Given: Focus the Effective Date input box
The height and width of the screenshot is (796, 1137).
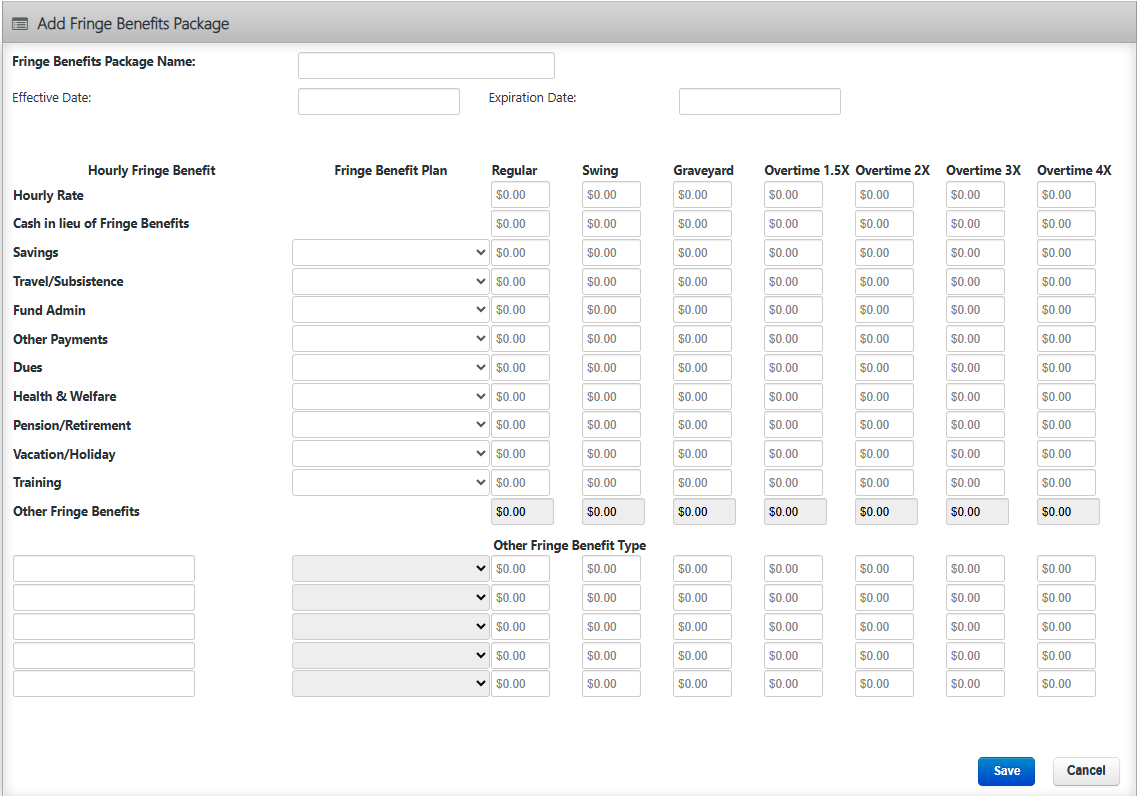Looking at the screenshot, I should coord(378,102).
